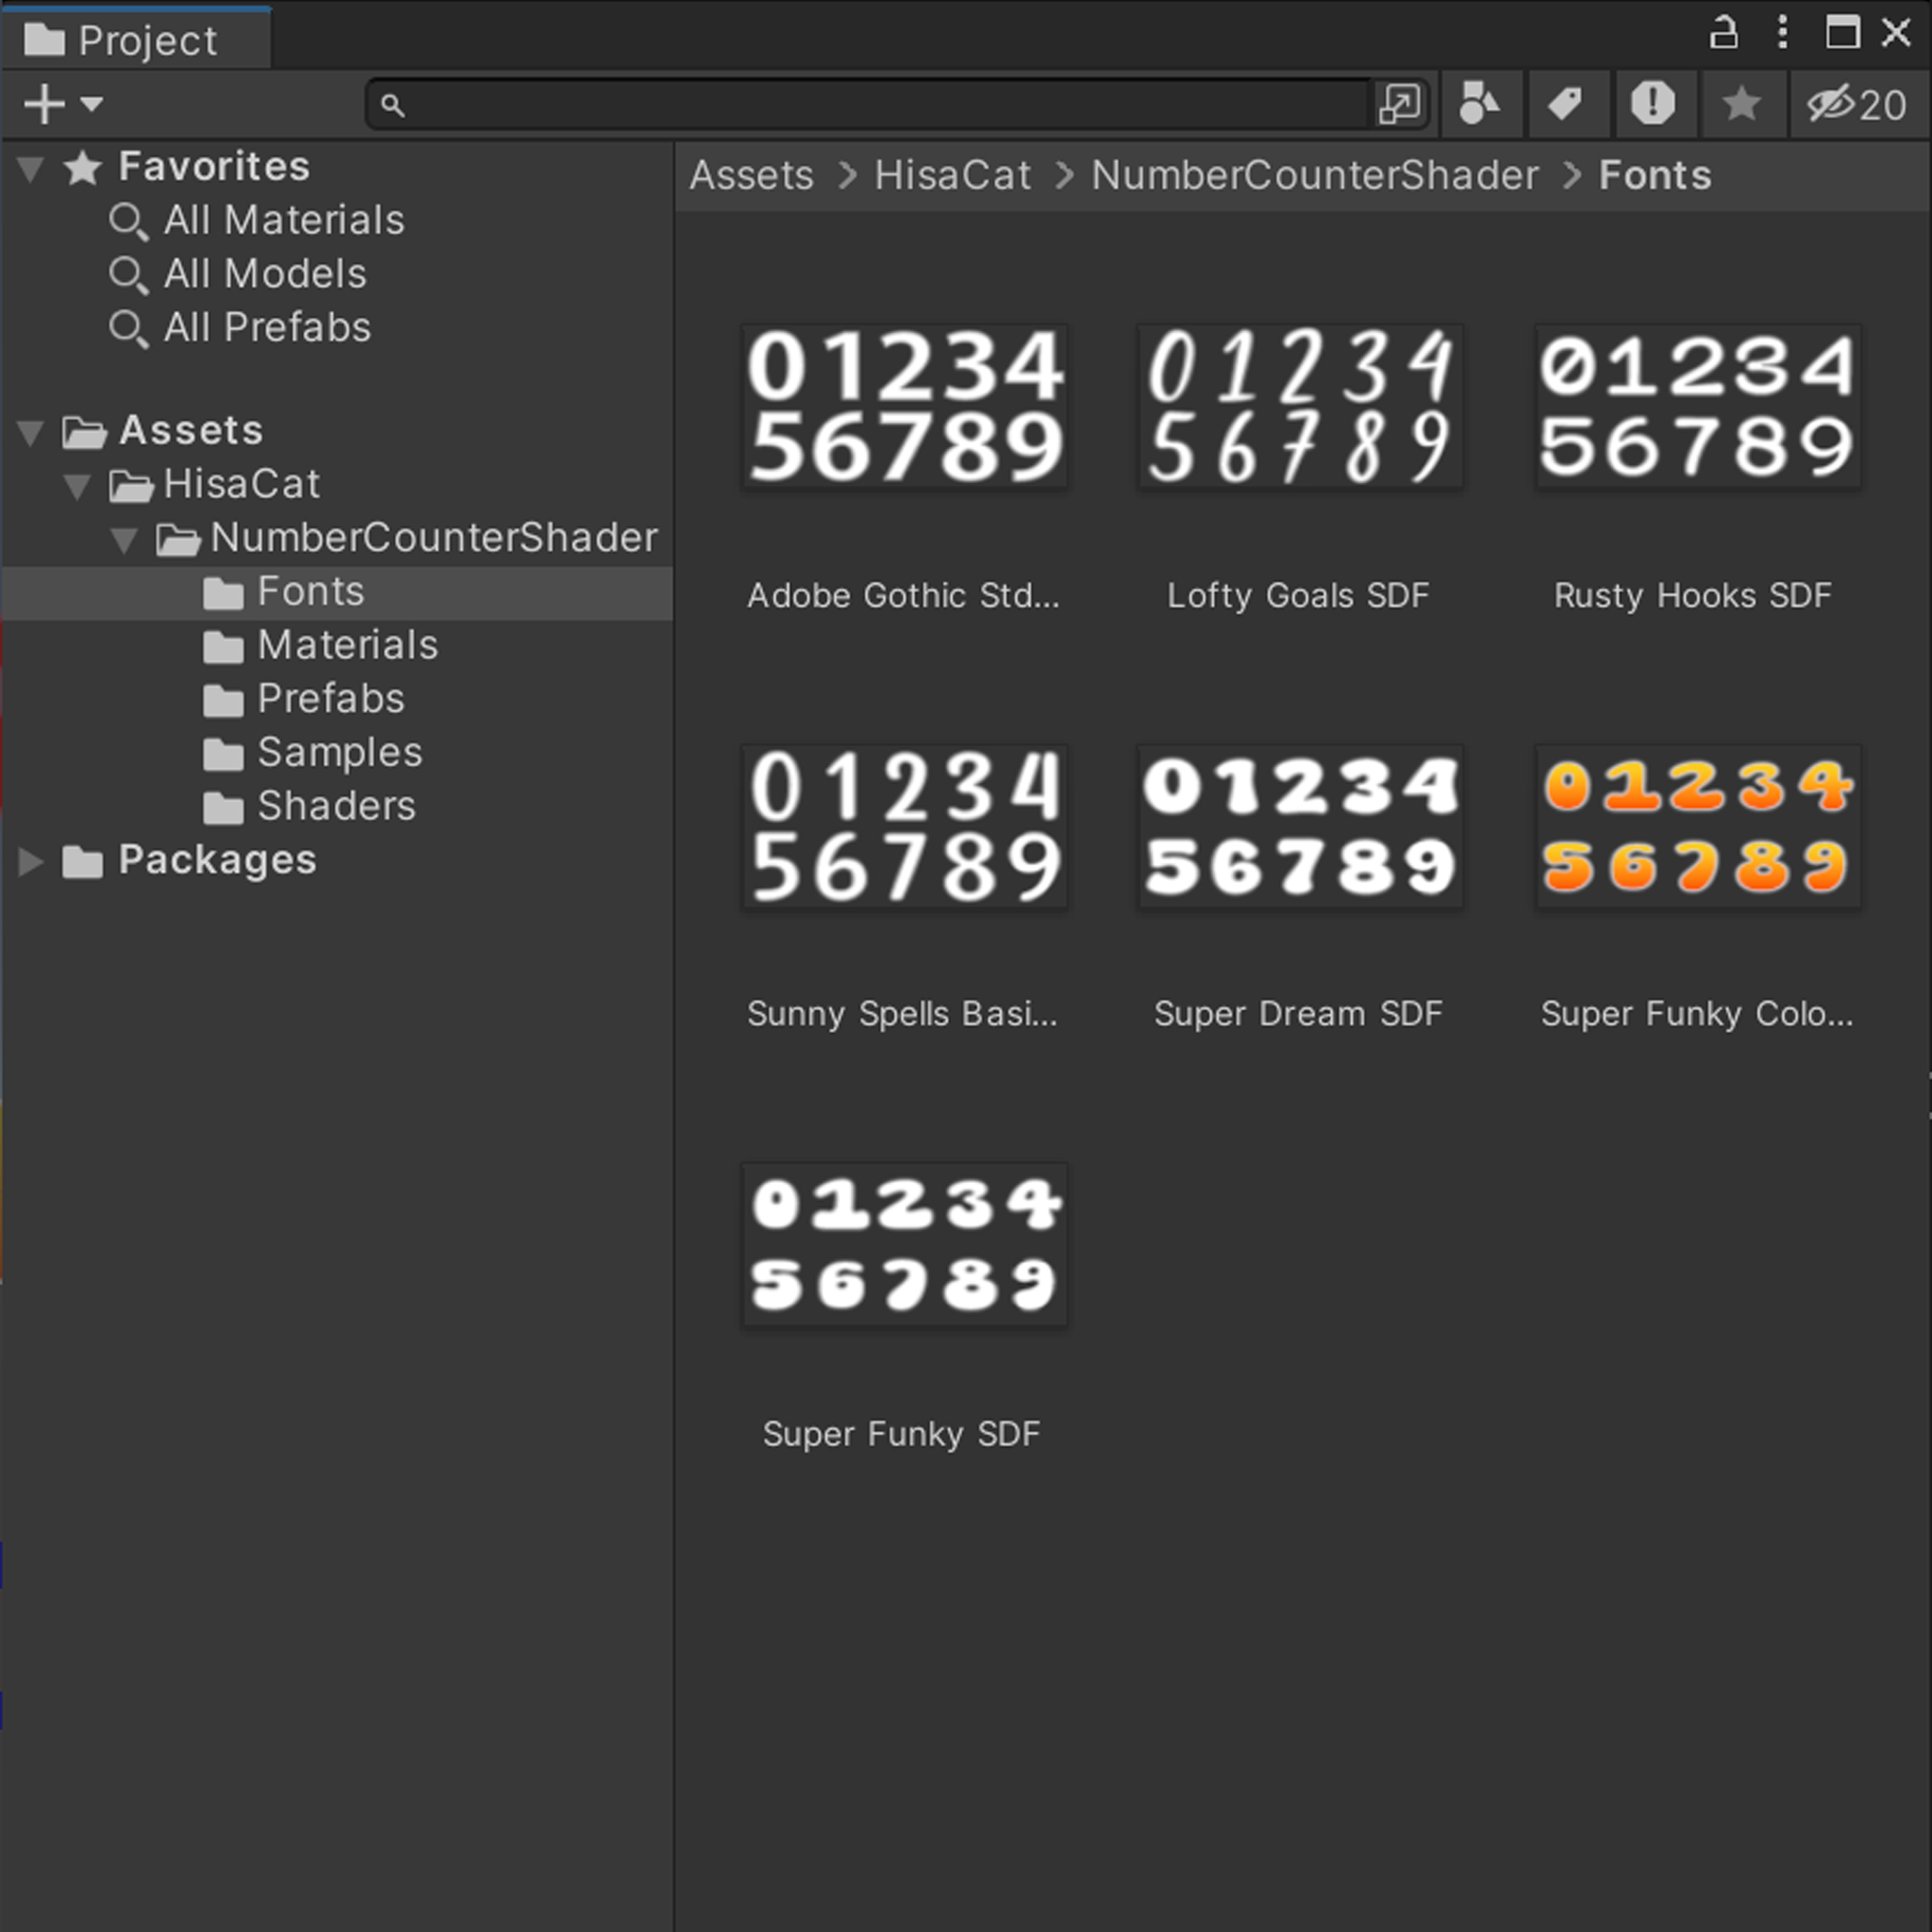Image resolution: width=1932 pixels, height=1932 pixels.
Task: Click the All Materials search icon
Action: 128,221
